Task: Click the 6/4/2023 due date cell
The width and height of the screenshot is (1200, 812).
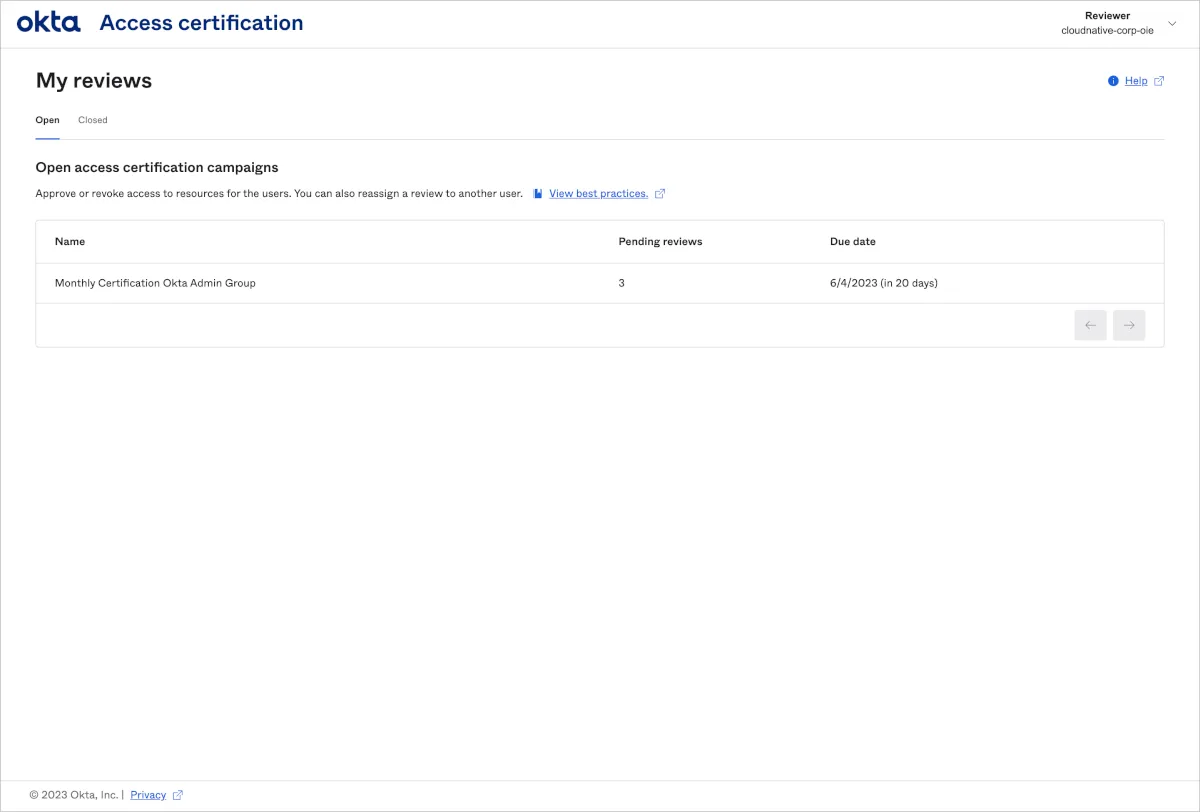Action: pos(883,283)
